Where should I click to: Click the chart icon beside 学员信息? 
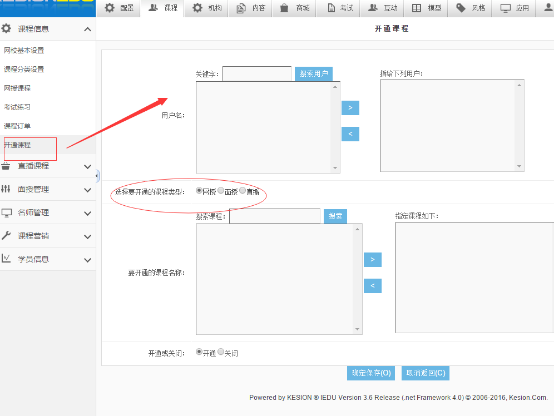tap(6, 259)
